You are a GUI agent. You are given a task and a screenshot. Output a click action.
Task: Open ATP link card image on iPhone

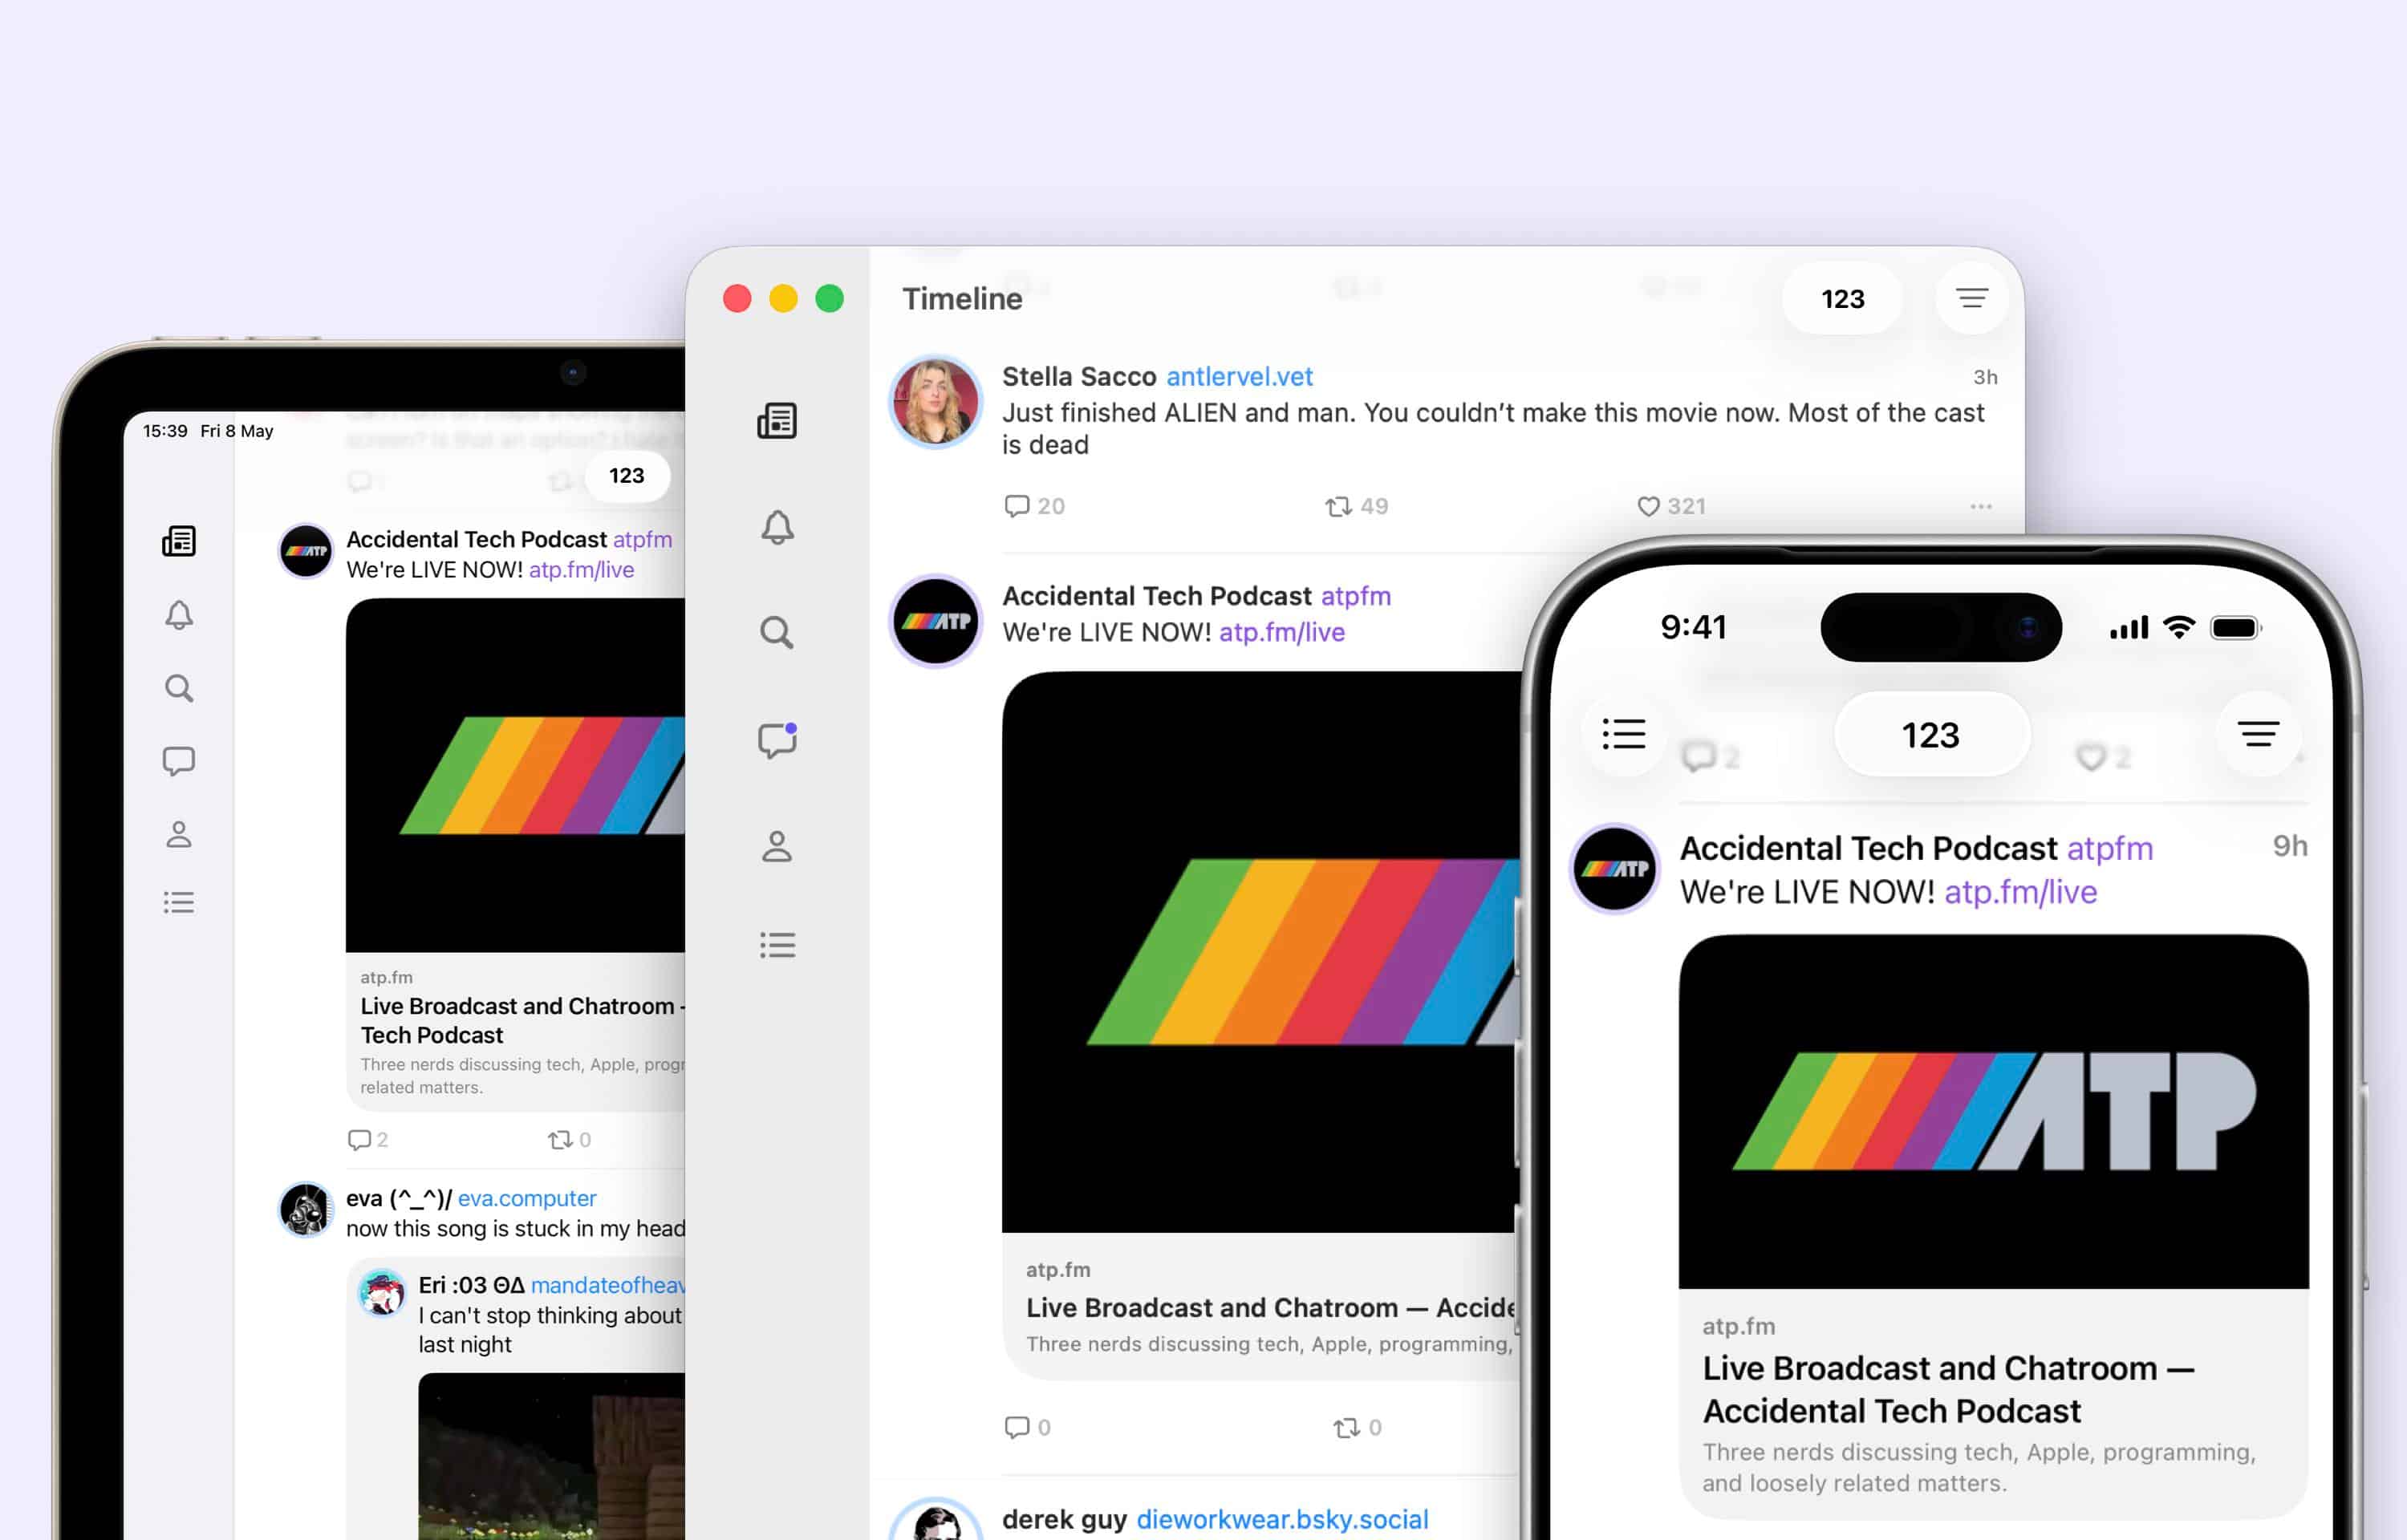tap(1993, 1111)
